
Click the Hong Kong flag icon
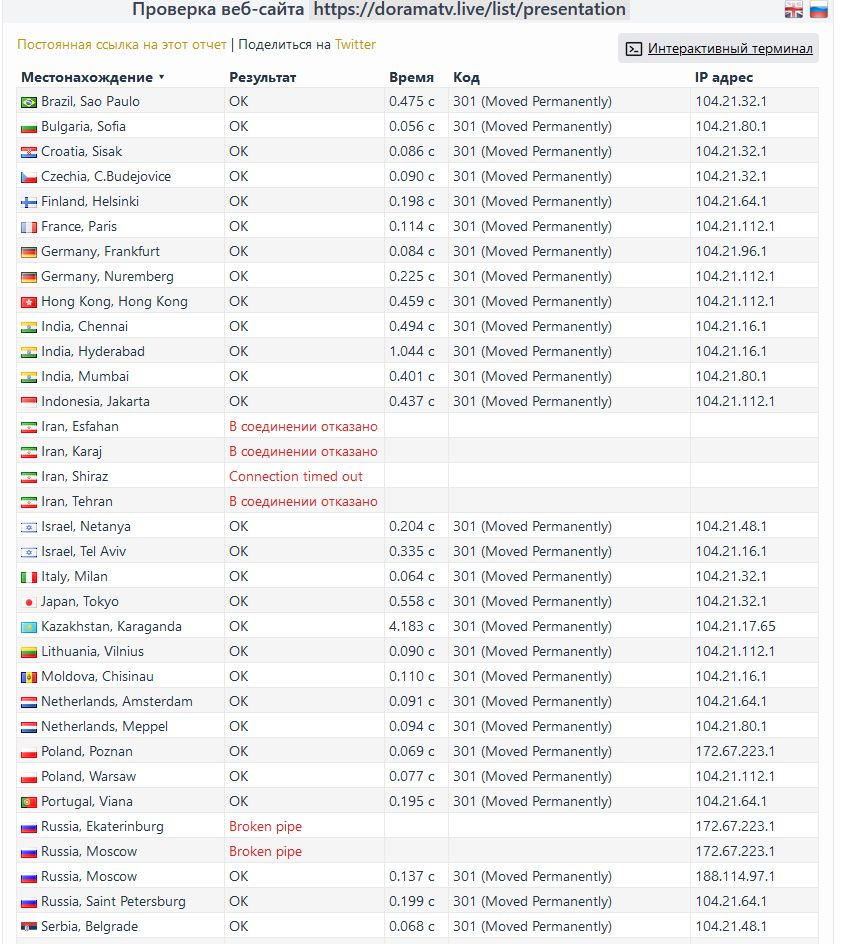tap(29, 302)
